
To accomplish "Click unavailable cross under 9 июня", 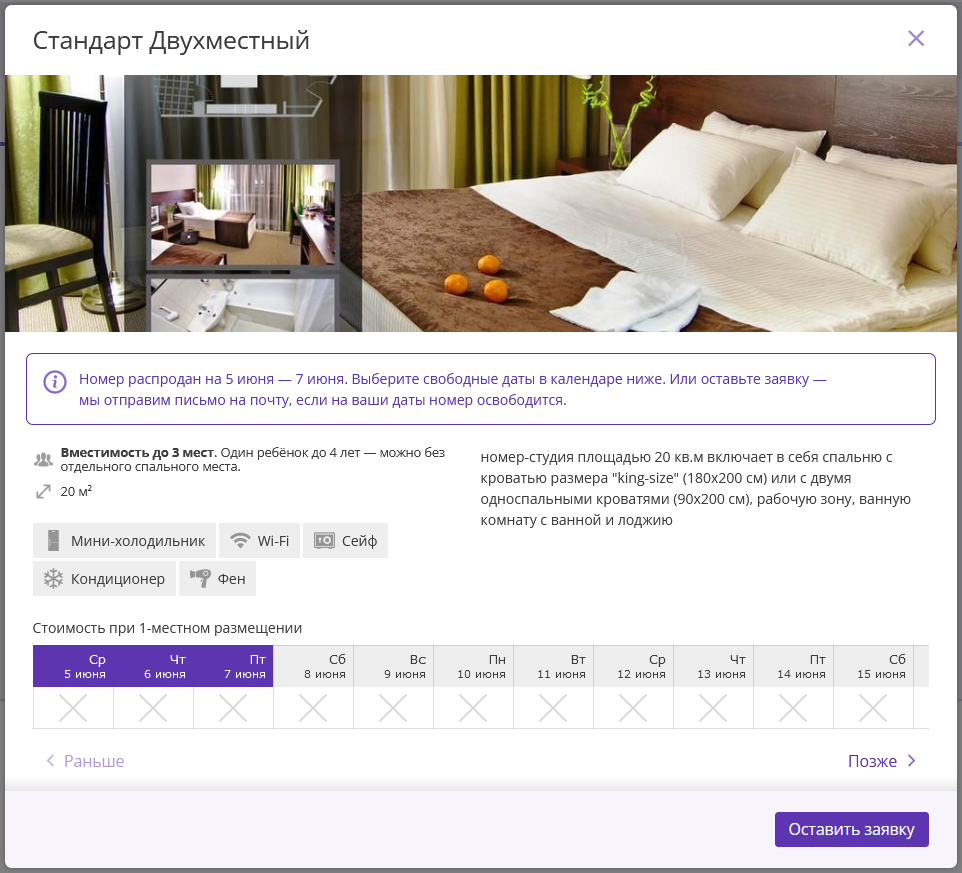I will 393,708.
